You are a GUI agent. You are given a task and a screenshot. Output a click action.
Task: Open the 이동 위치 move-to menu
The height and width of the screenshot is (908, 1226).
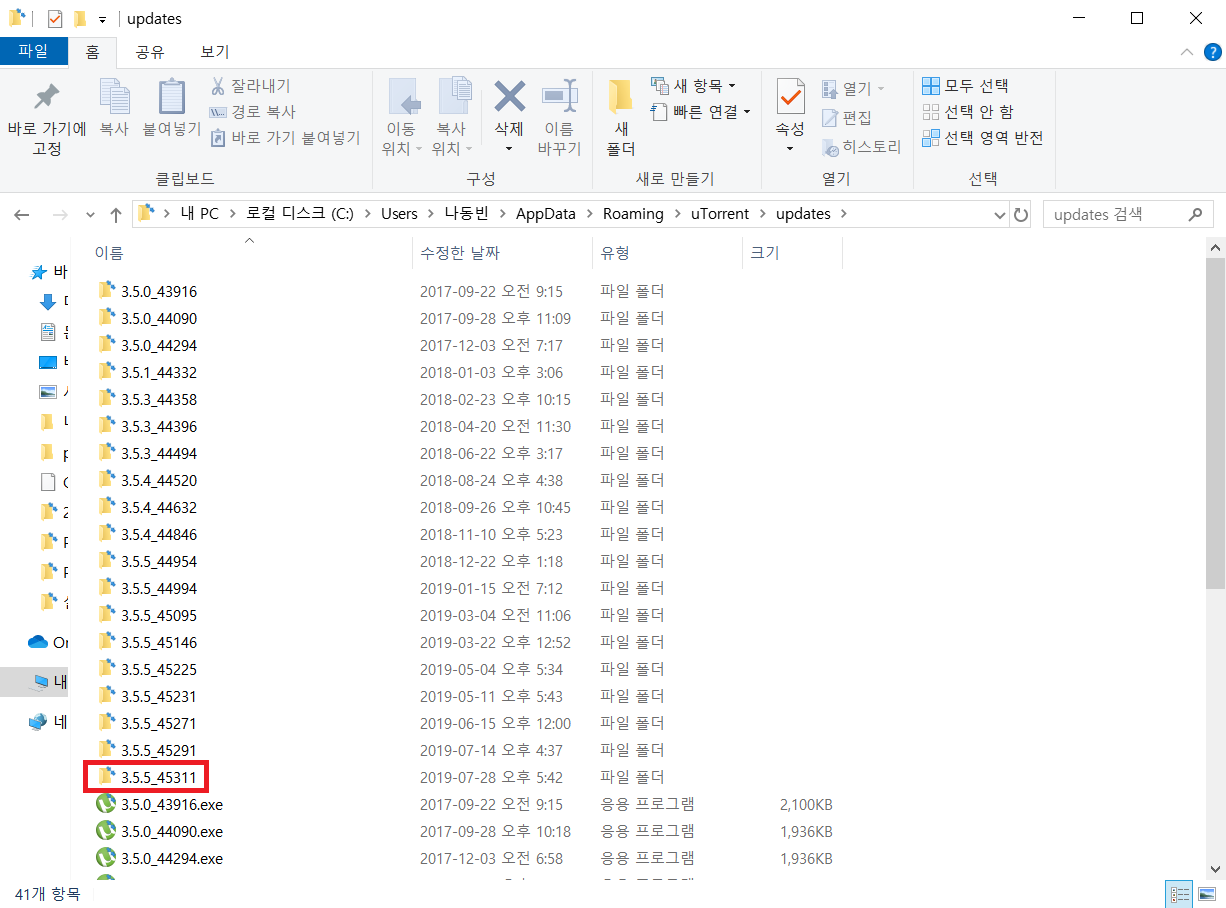[403, 118]
